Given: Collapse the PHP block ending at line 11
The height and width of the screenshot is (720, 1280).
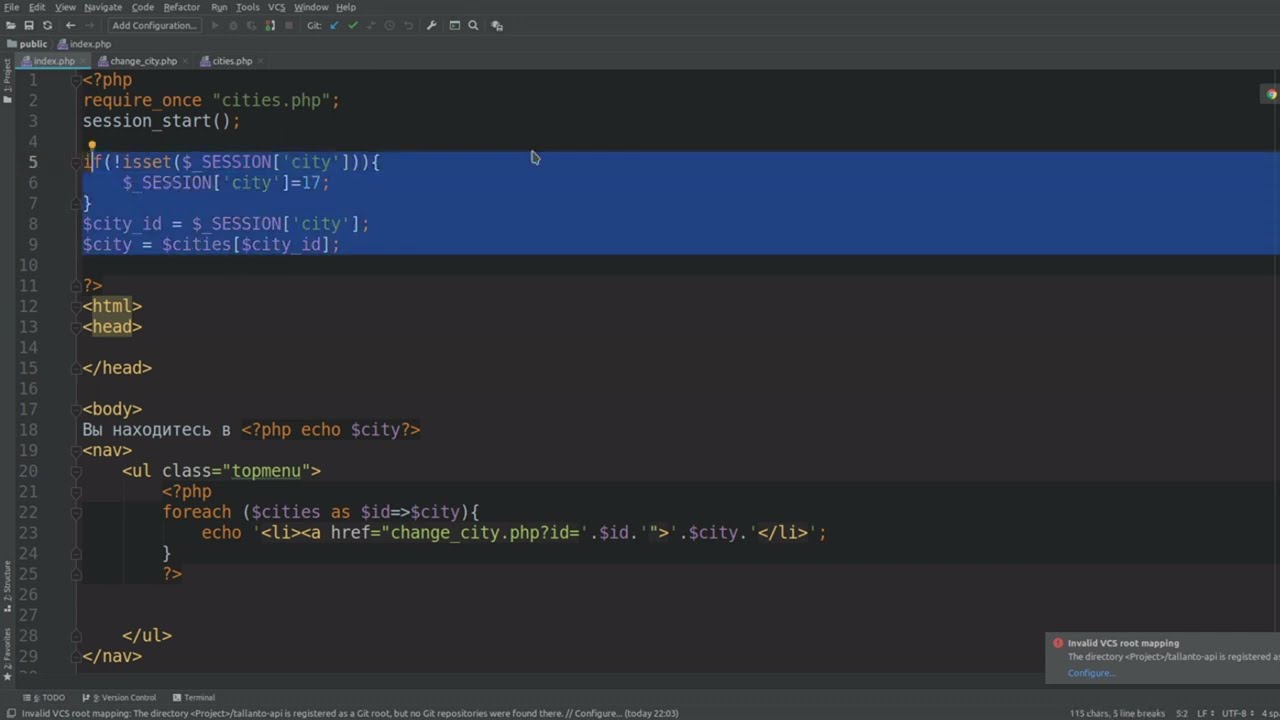Looking at the screenshot, I should click(76, 285).
